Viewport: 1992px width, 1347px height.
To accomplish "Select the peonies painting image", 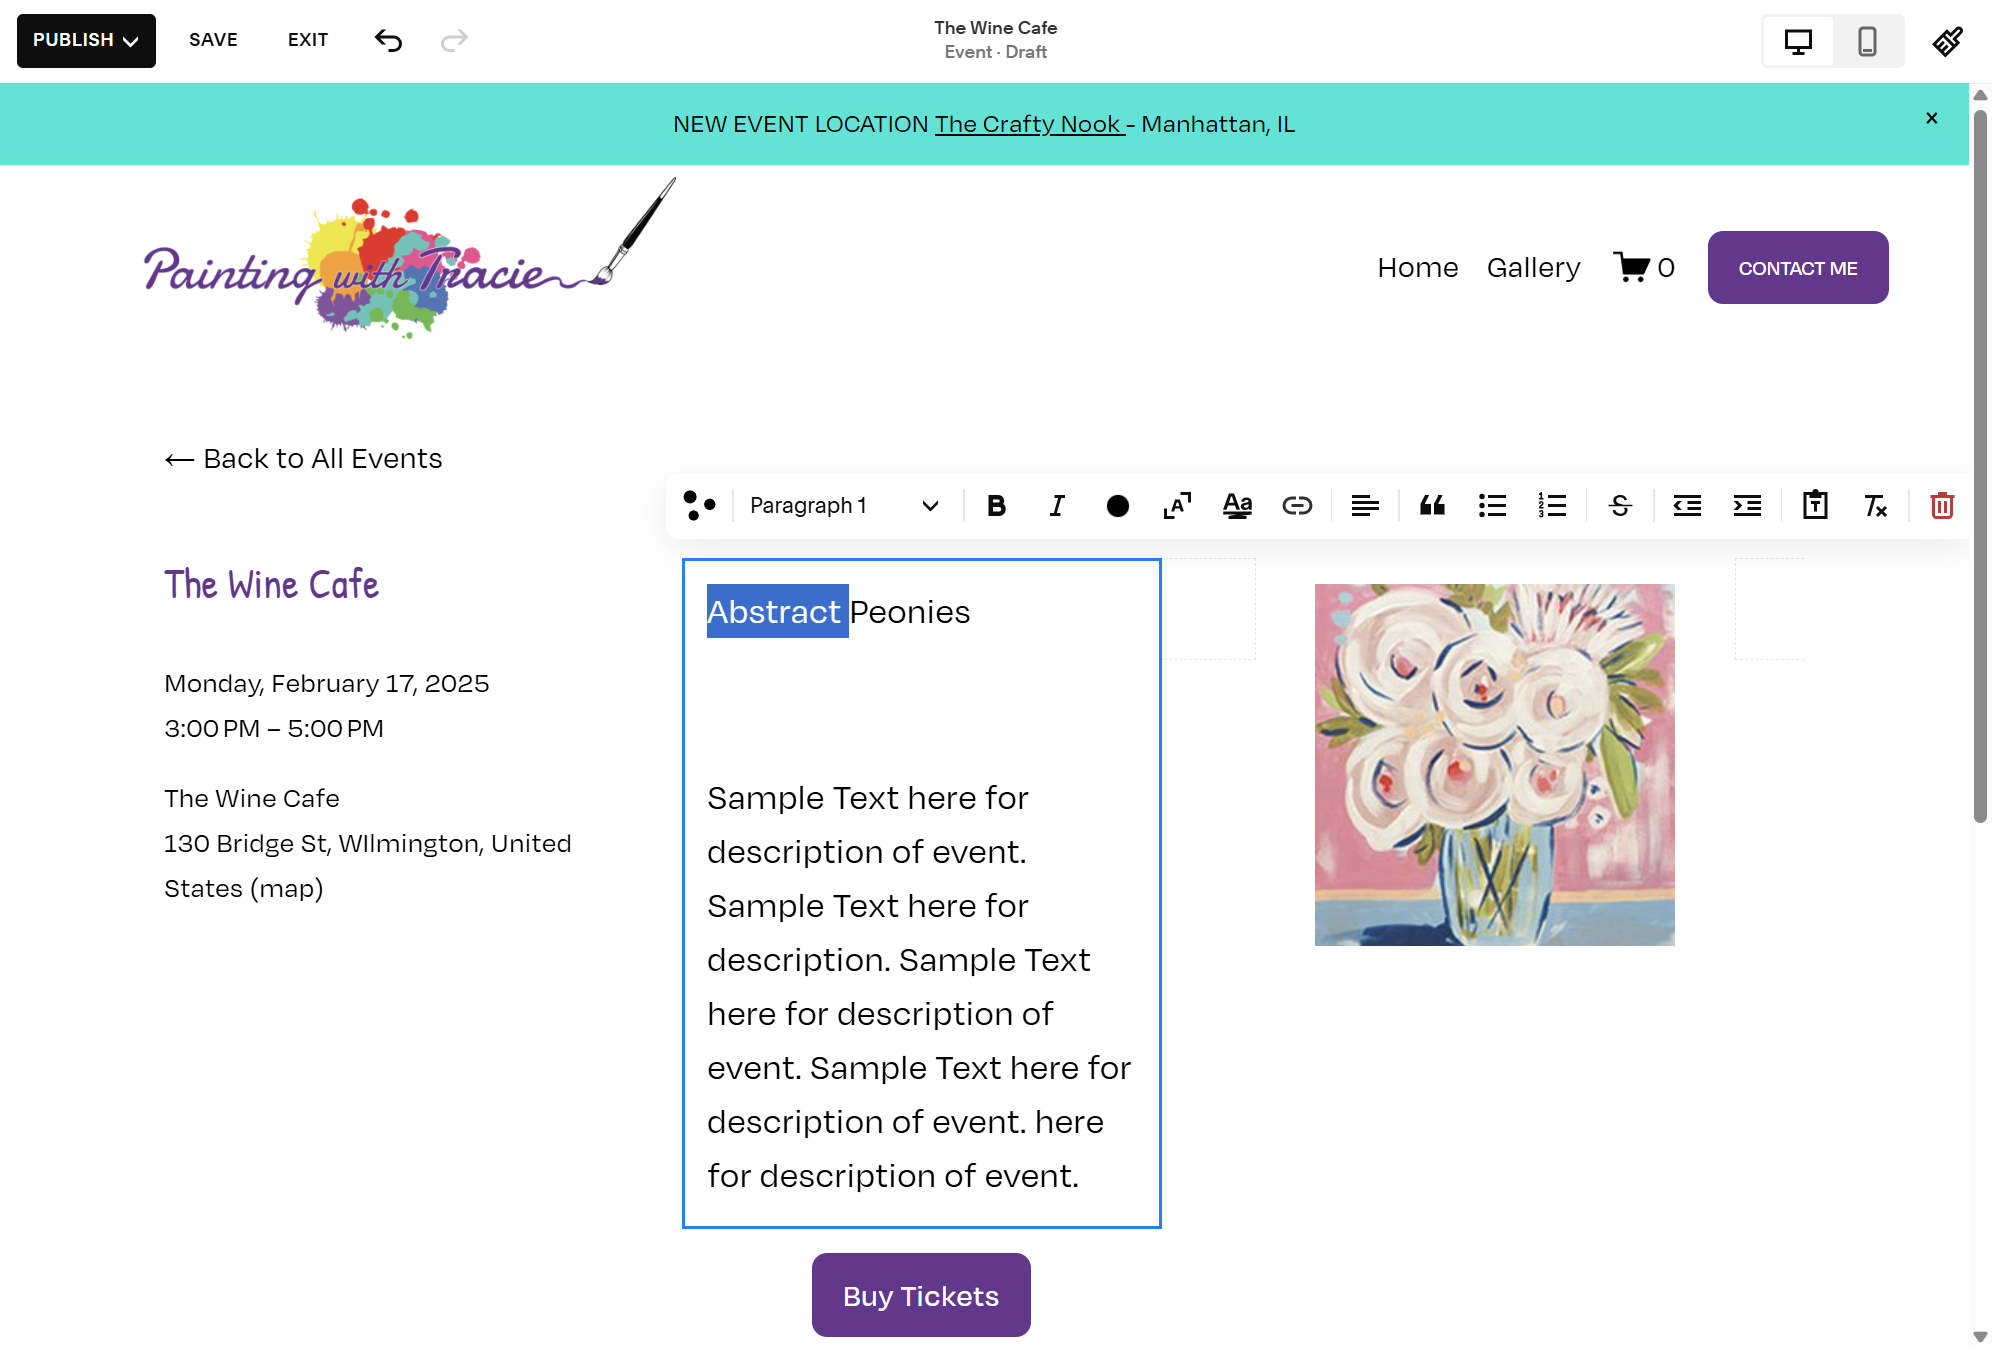I will (1494, 765).
